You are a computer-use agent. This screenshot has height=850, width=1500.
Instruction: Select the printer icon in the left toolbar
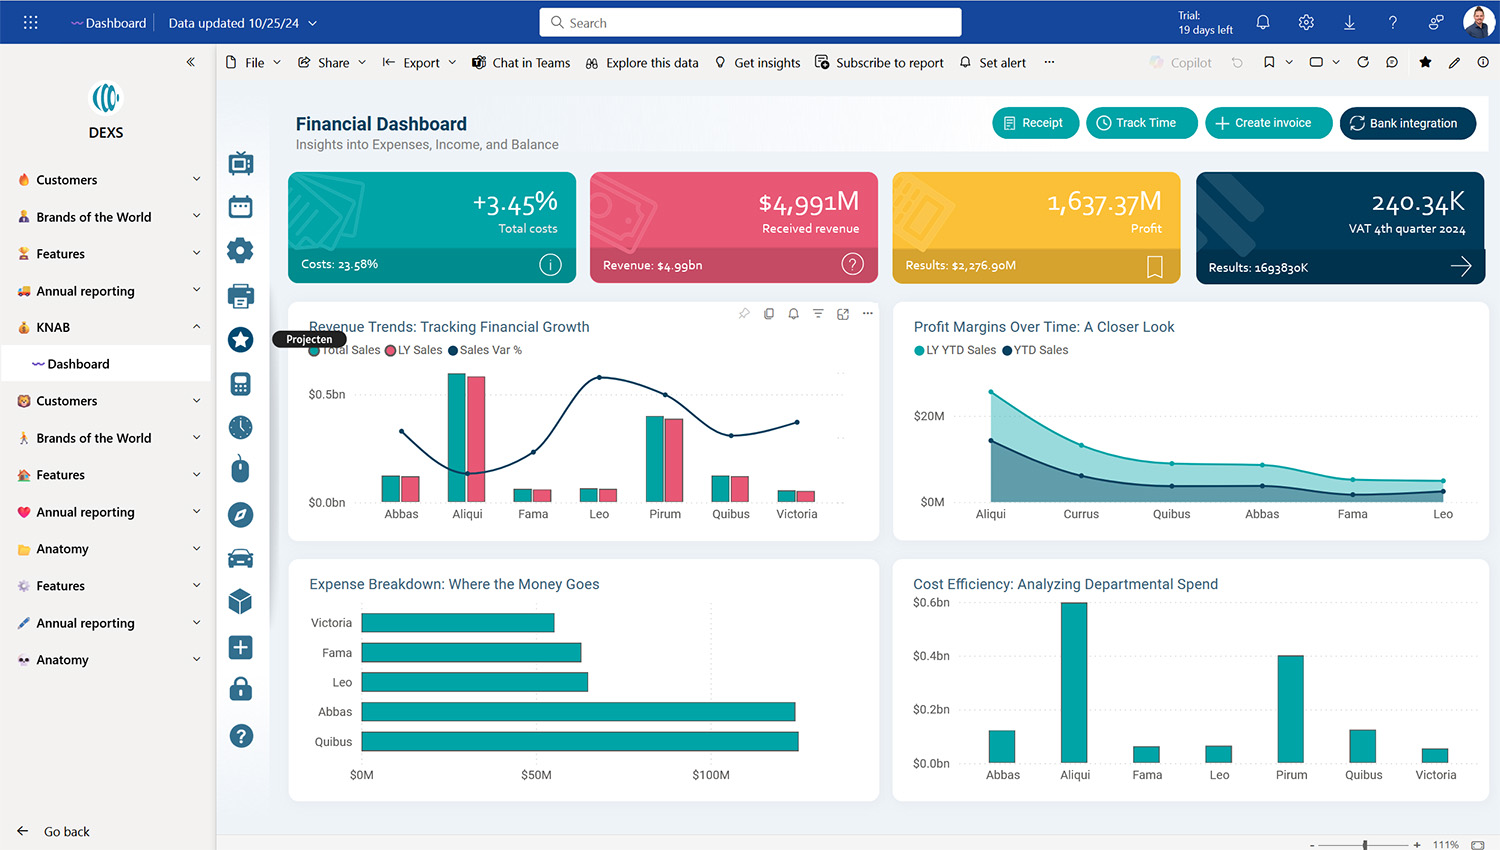click(240, 295)
